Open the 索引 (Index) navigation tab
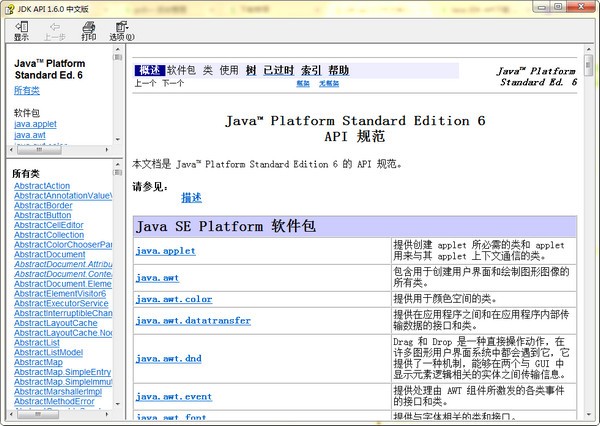The height and width of the screenshot is (426, 600). pos(311,70)
